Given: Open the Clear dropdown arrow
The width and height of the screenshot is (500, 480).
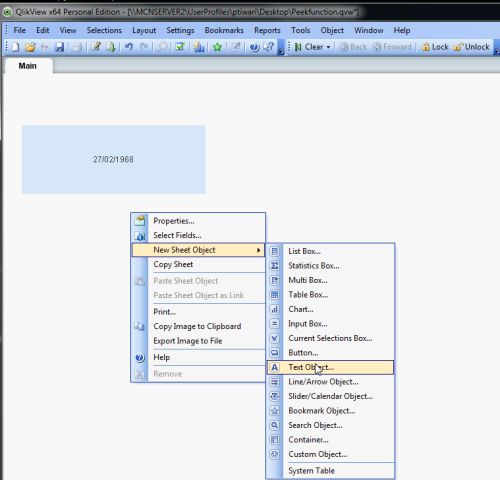Looking at the screenshot, I should [328, 47].
